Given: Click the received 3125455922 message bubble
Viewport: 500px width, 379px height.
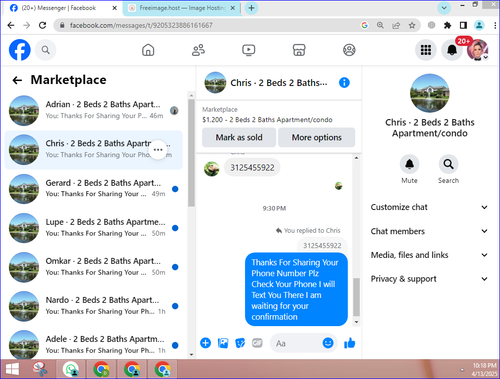Looking at the screenshot, I should click(x=252, y=167).
